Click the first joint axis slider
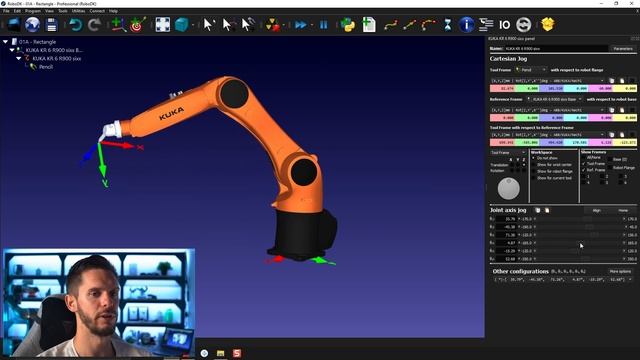The width and height of the screenshot is (640, 360). 580,219
